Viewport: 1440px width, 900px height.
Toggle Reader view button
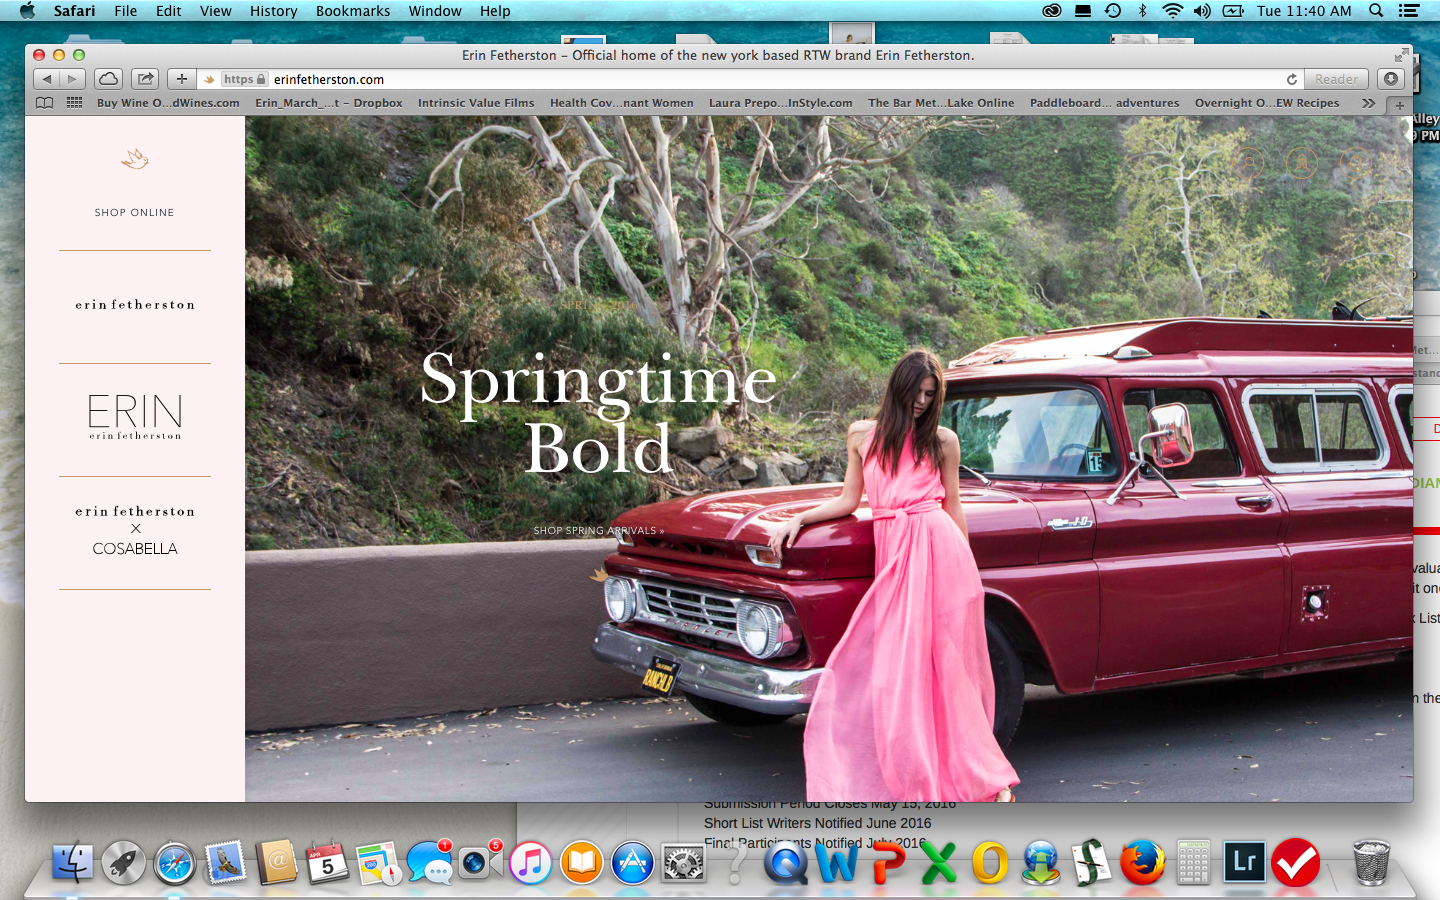tap(1336, 79)
